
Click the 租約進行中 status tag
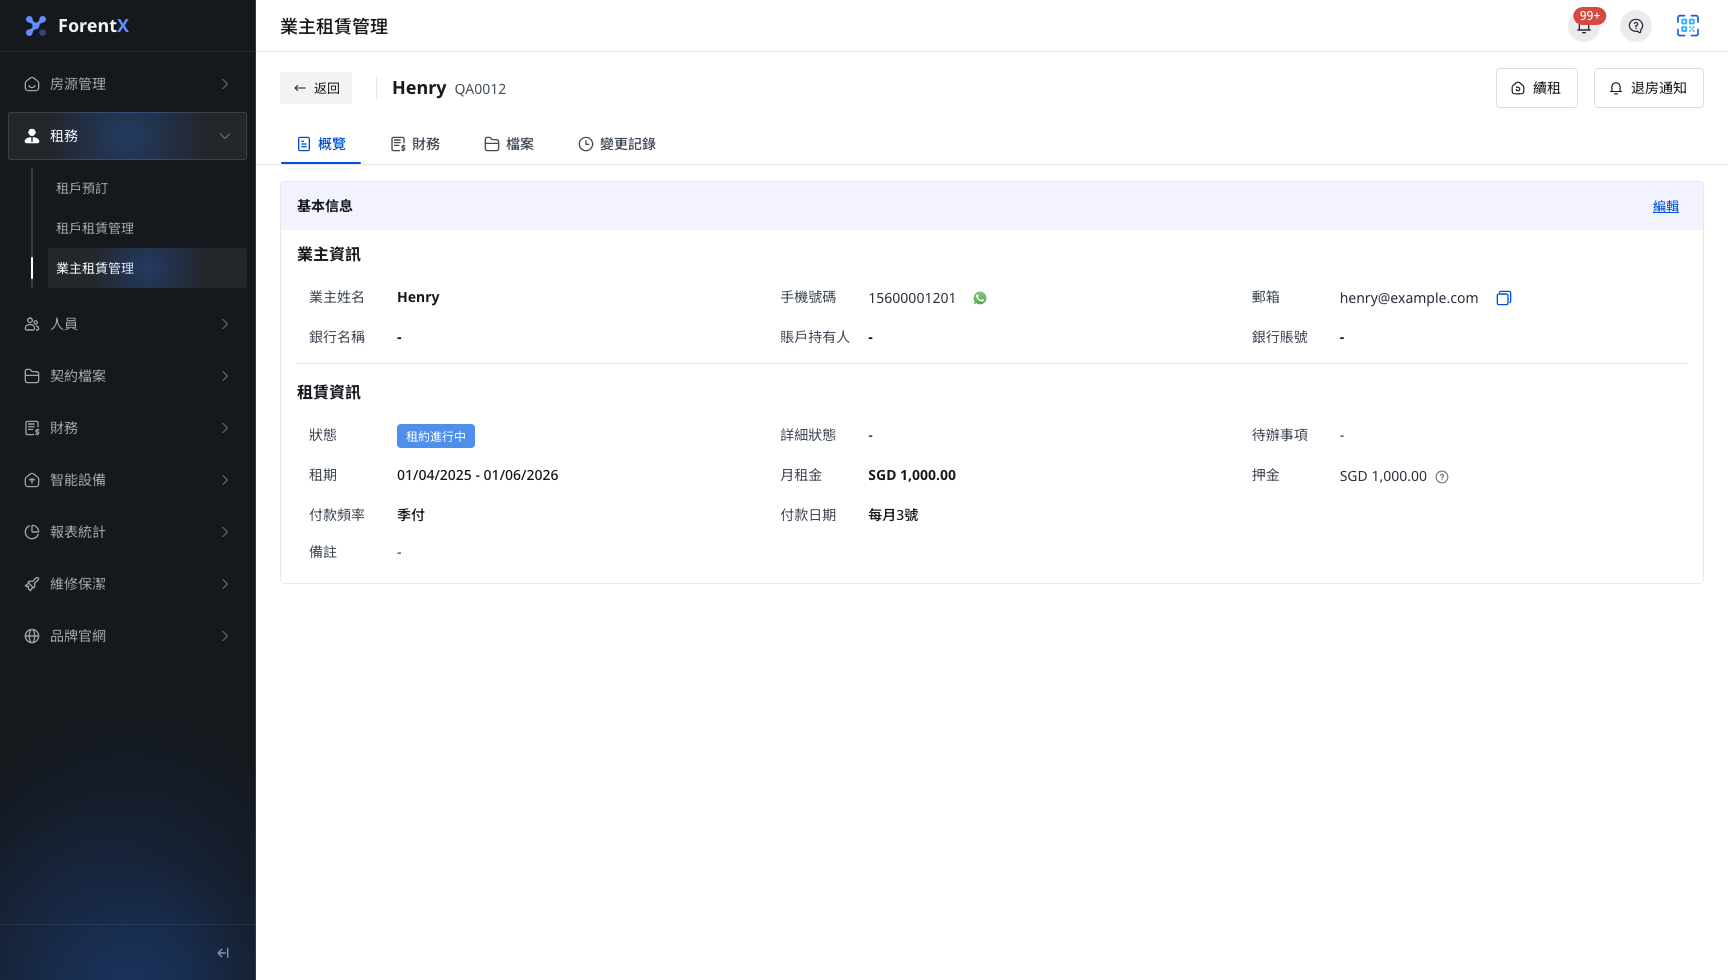436,436
